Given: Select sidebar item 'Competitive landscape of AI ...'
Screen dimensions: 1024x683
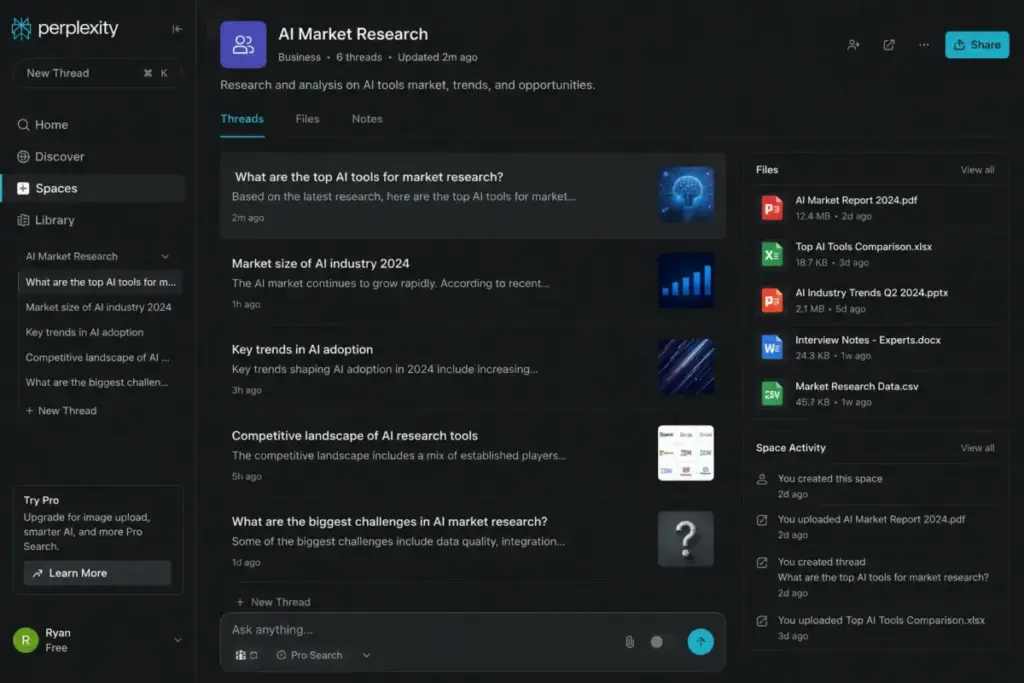Looking at the screenshot, I should coord(97,358).
